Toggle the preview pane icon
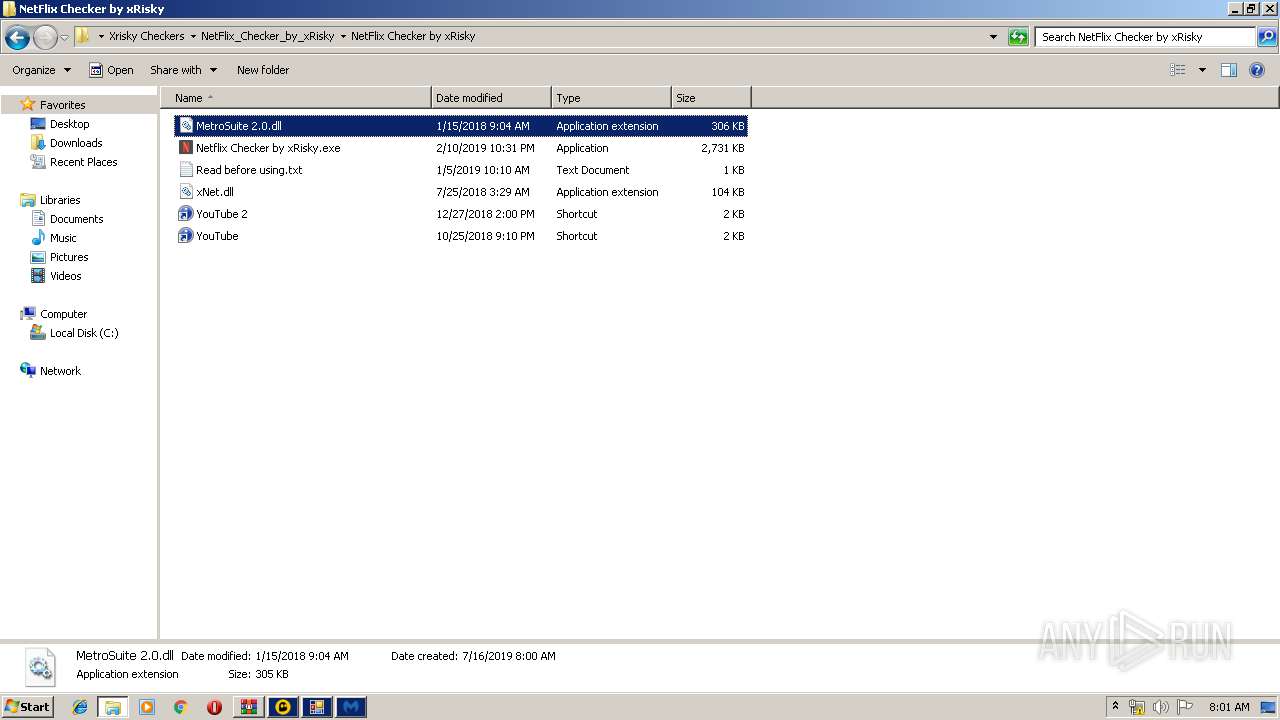The width and height of the screenshot is (1280, 720). coord(1229,70)
